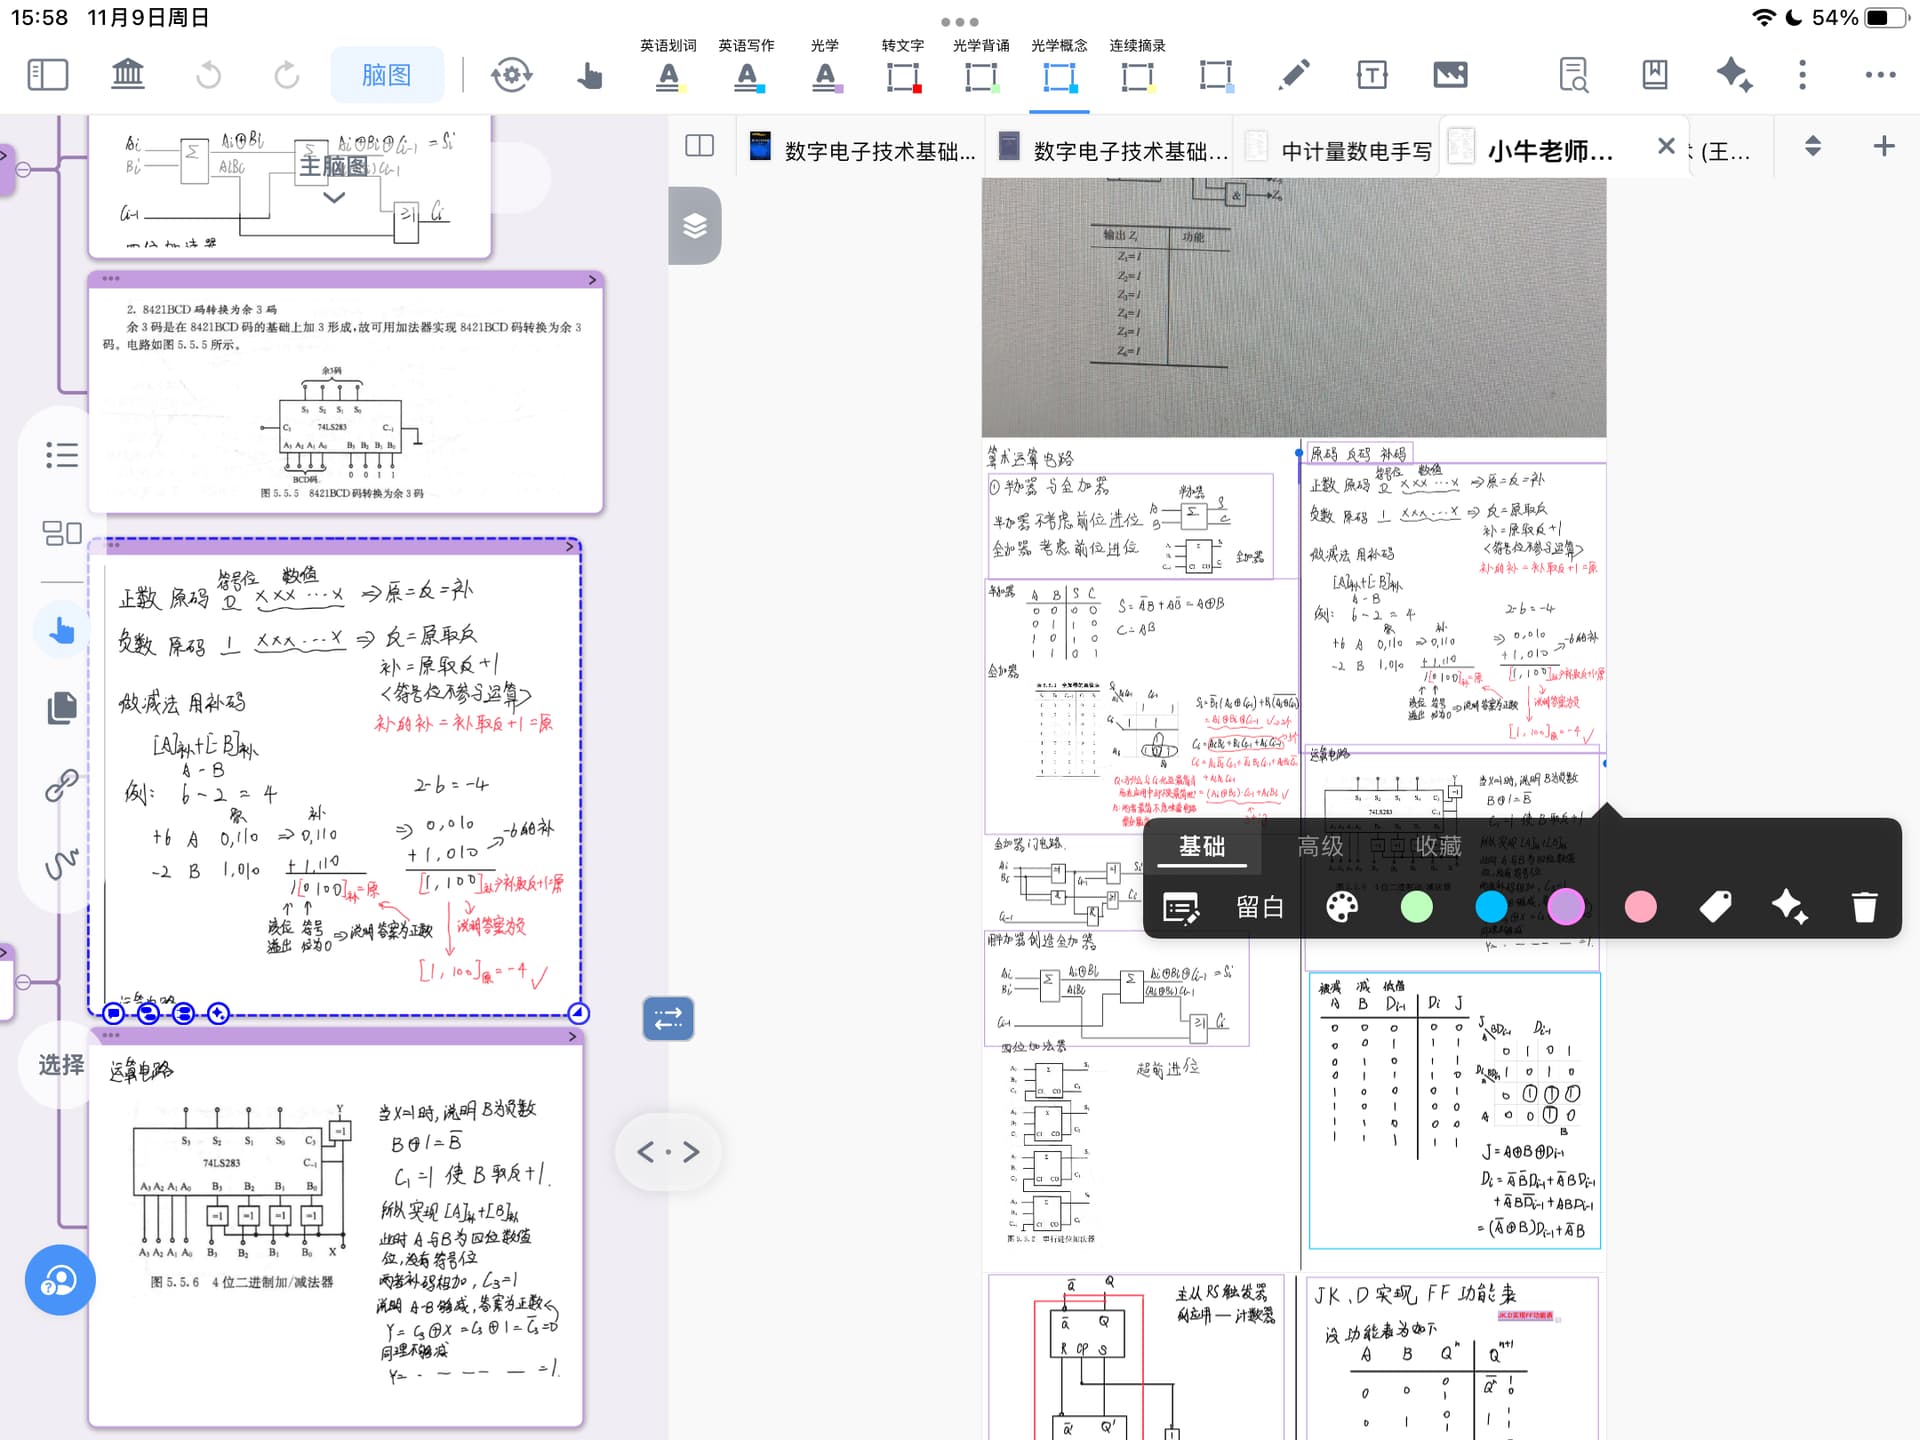Click the image insert tool
This screenshot has height=1440, width=1920.
pos(1450,75)
